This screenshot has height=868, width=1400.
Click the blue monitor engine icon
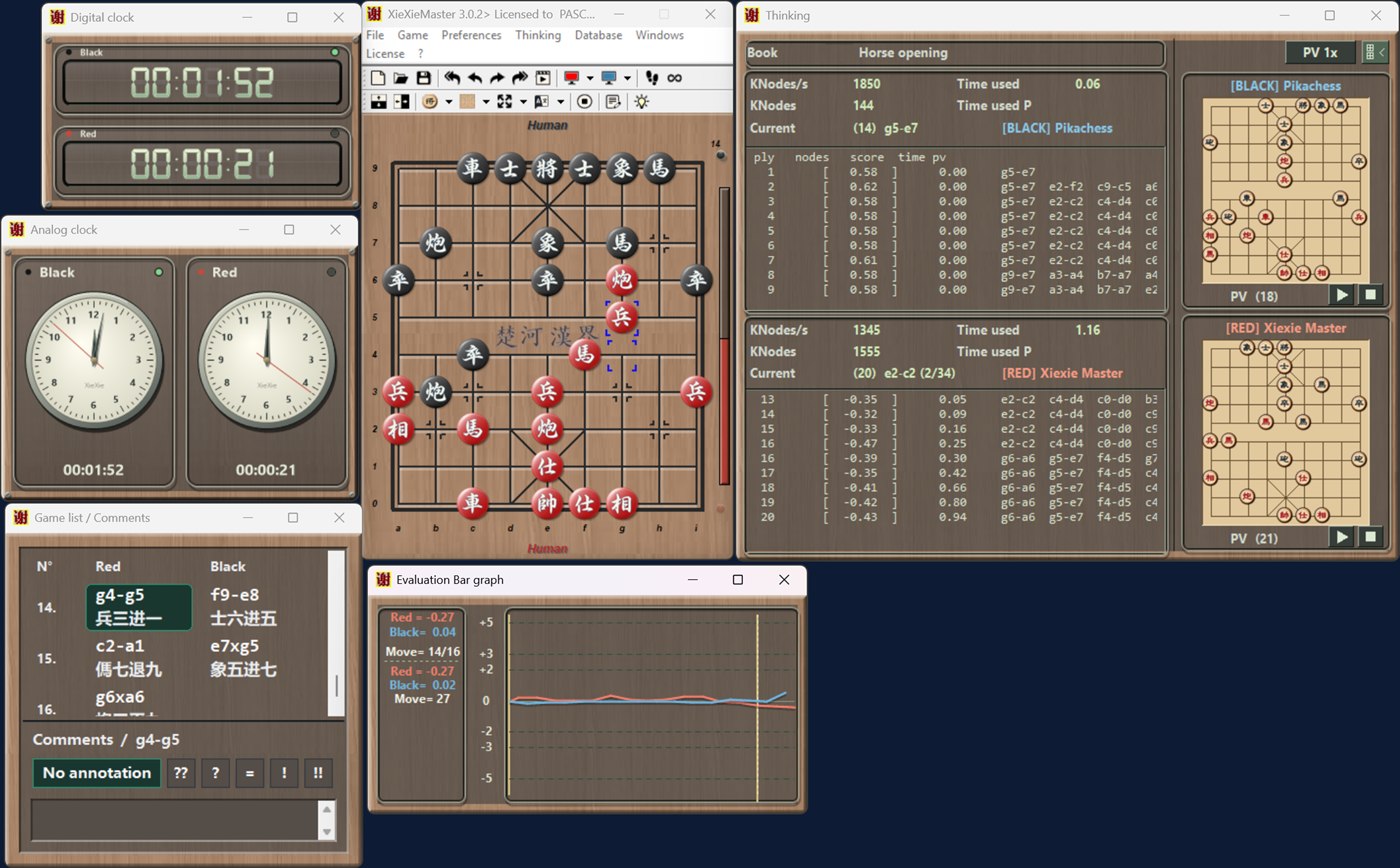click(609, 78)
